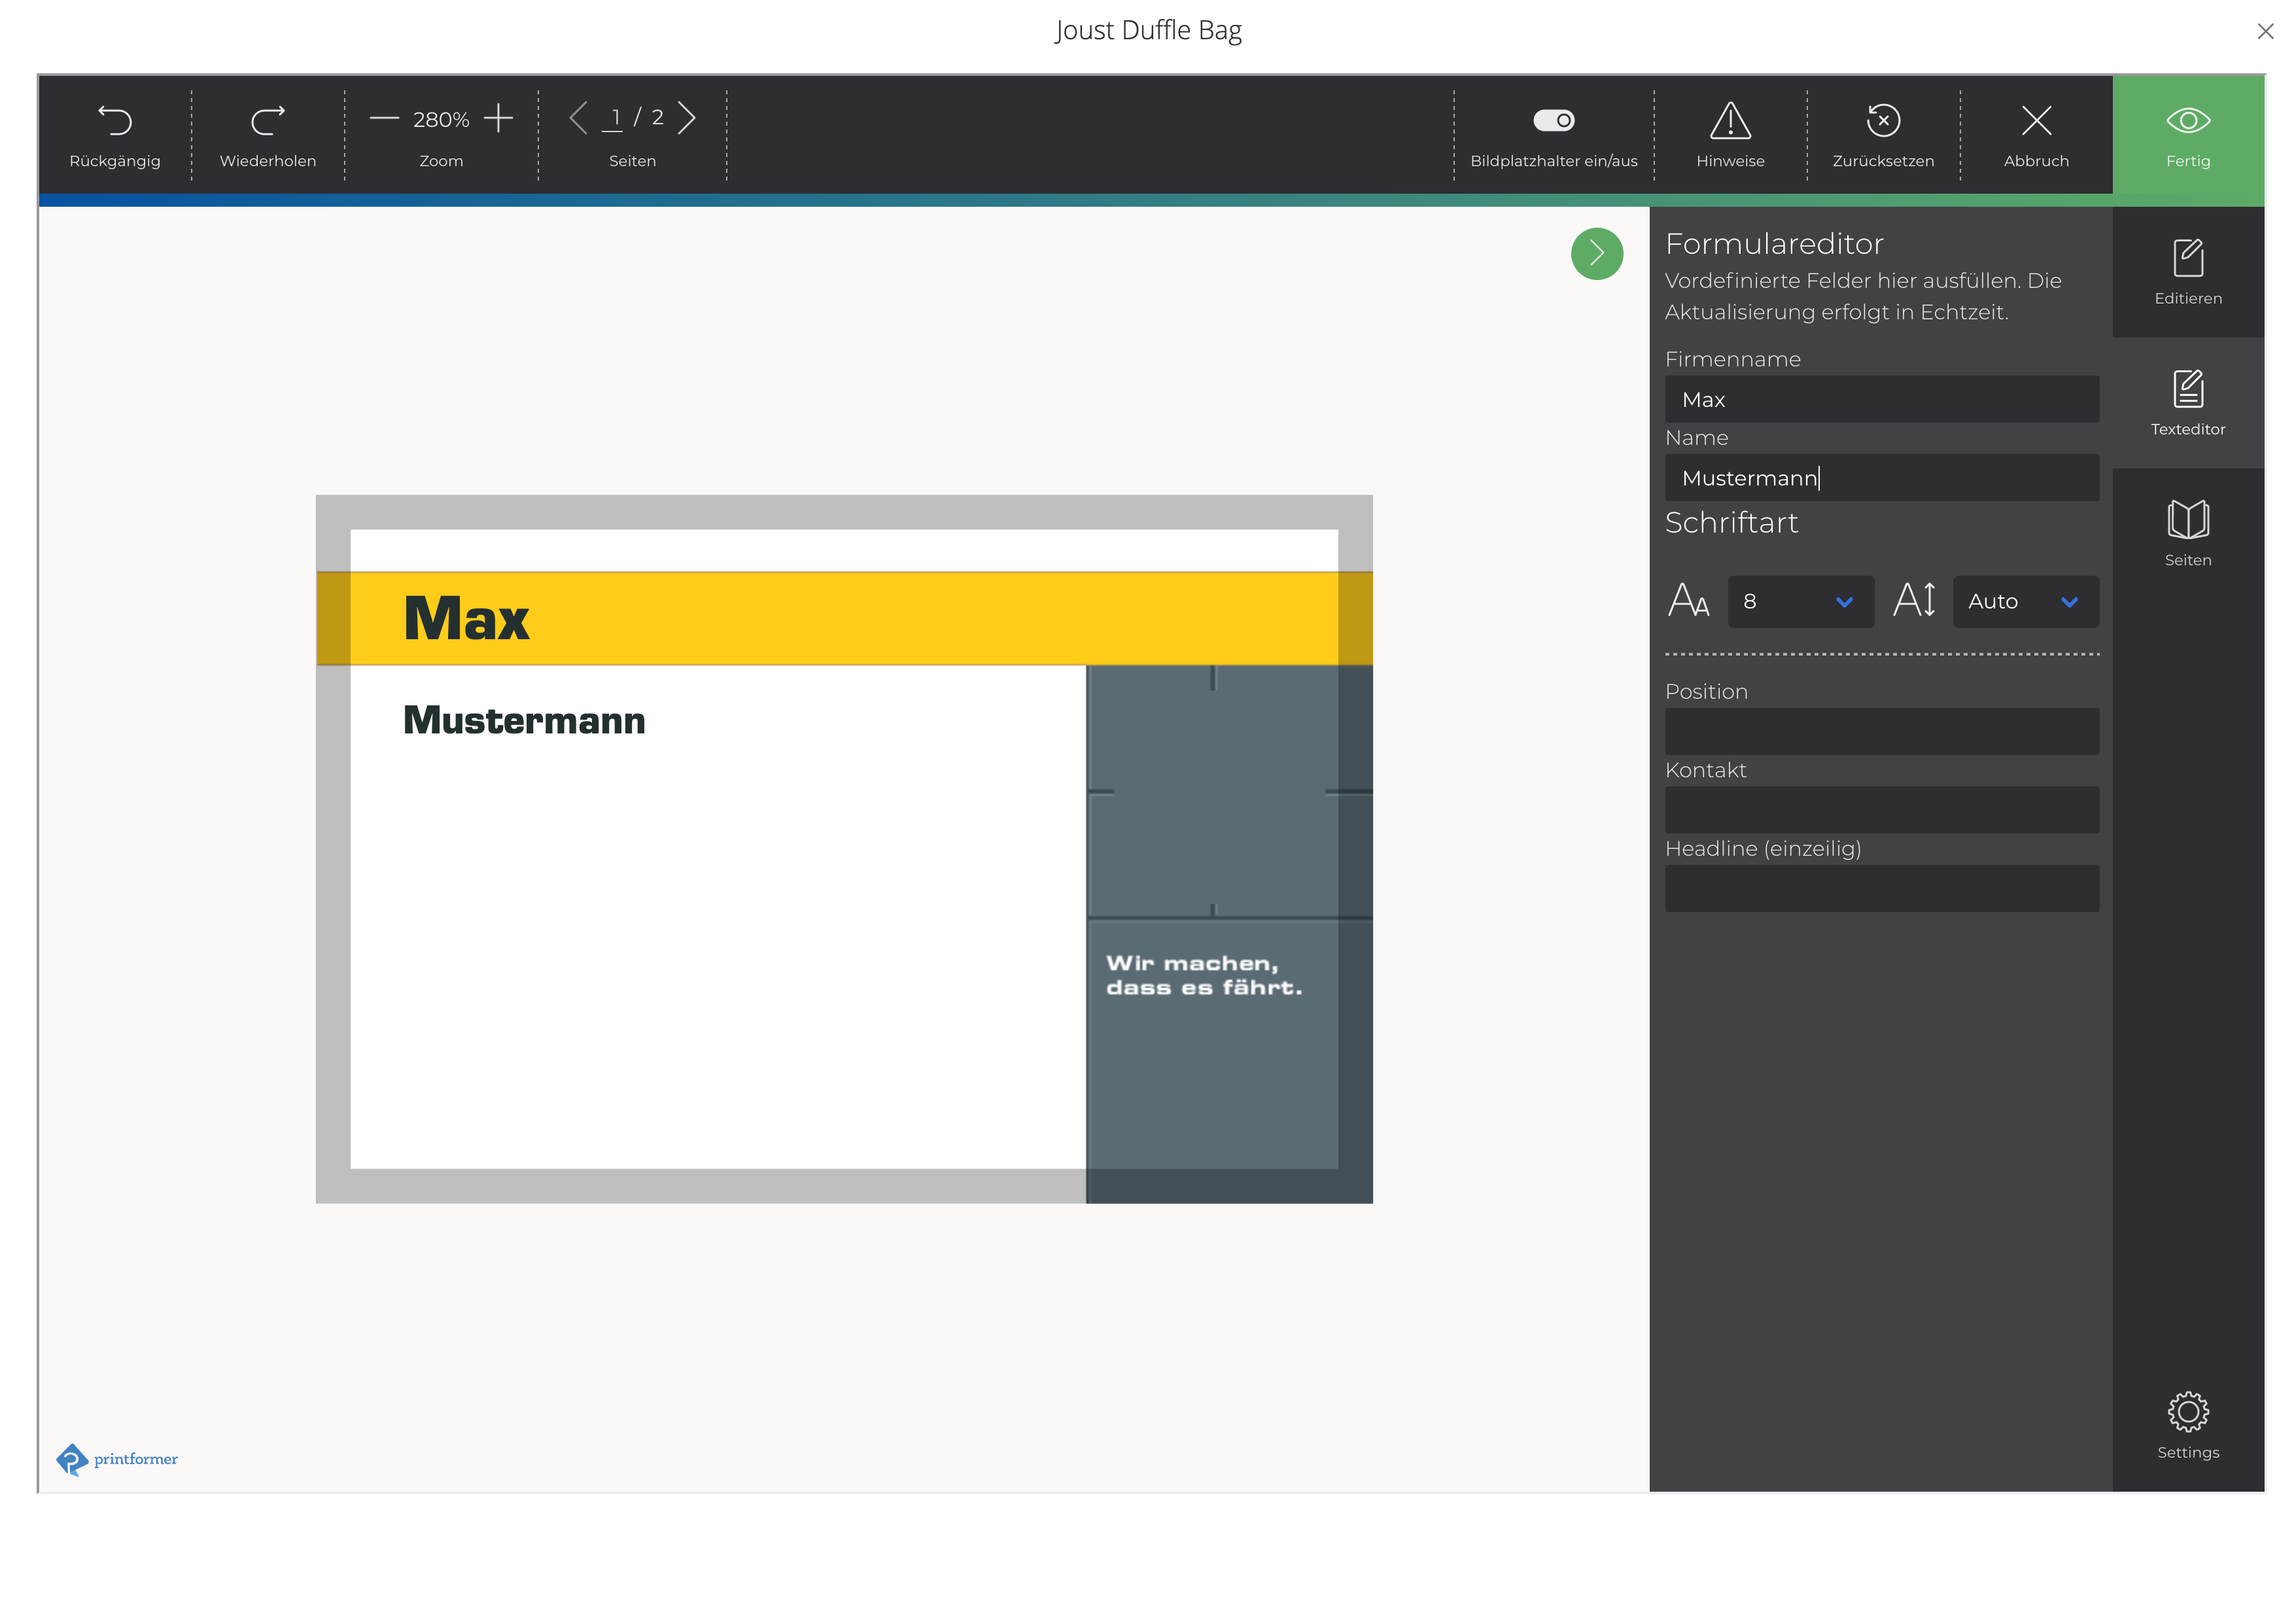Viewport: 2296px width, 1599px height.
Task: Zoom in with the plus icon
Action: pyautogui.click(x=498, y=119)
